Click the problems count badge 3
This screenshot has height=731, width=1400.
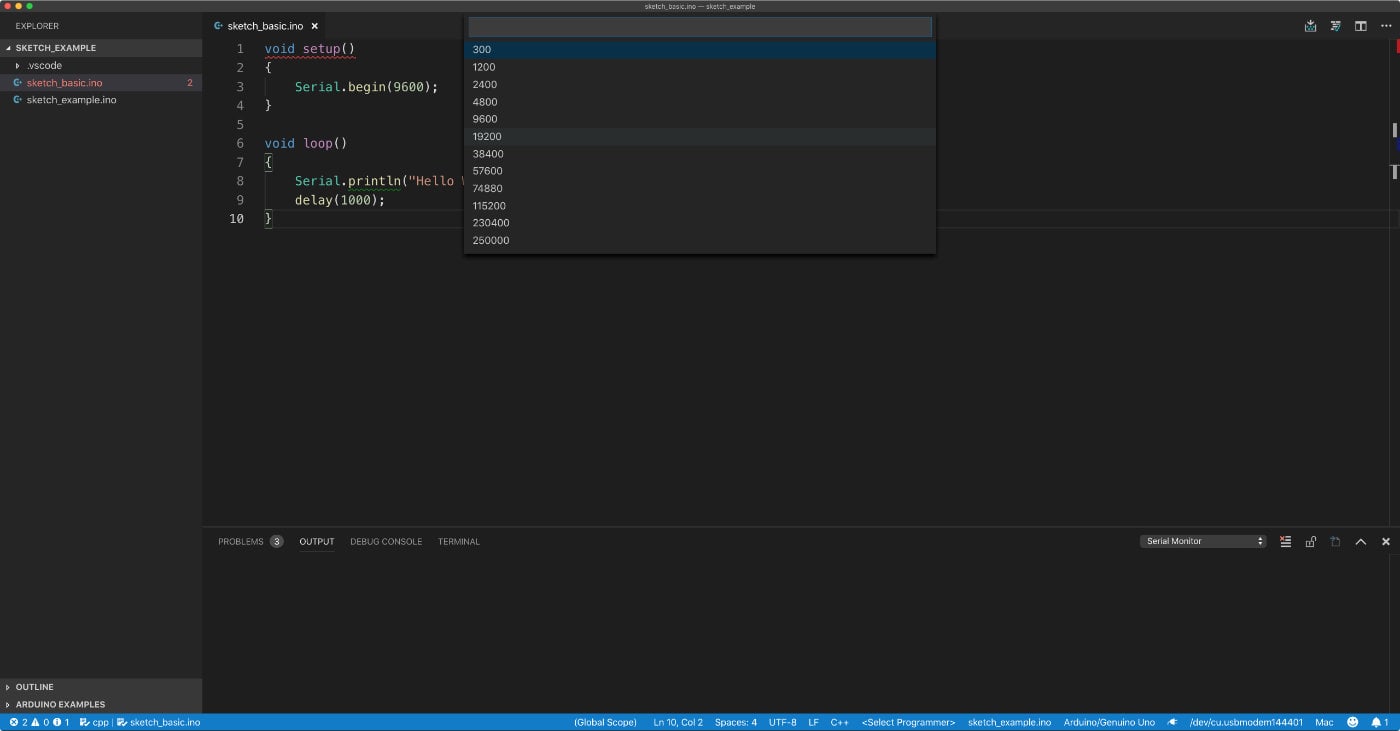point(277,541)
